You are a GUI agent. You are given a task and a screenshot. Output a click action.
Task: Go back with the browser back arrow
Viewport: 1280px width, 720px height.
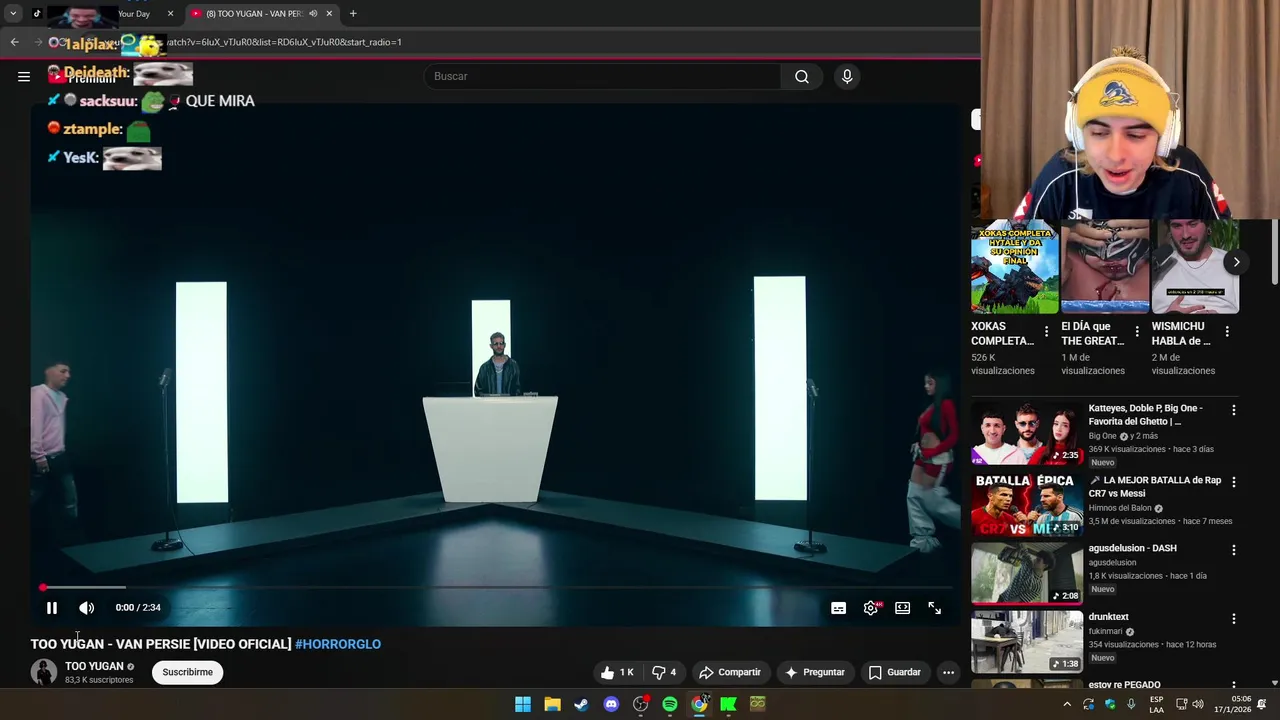pos(14,42)
